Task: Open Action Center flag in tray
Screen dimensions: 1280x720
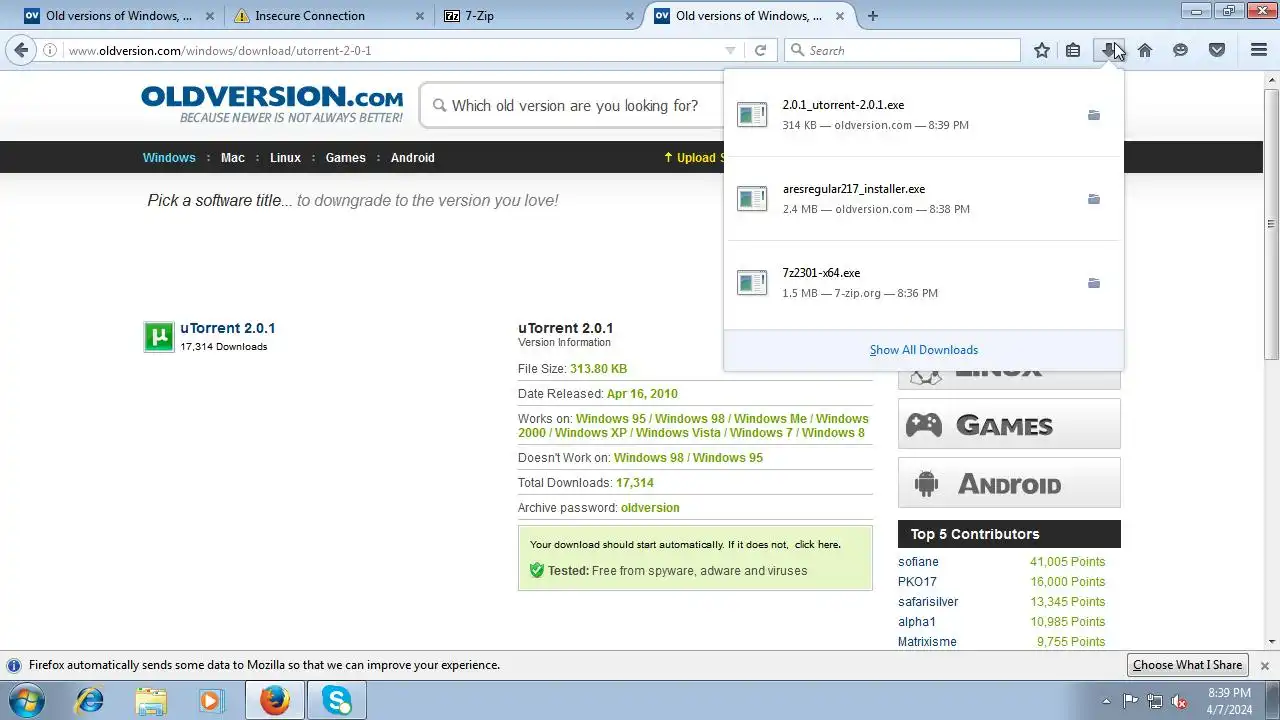Action: [1131, 701]
